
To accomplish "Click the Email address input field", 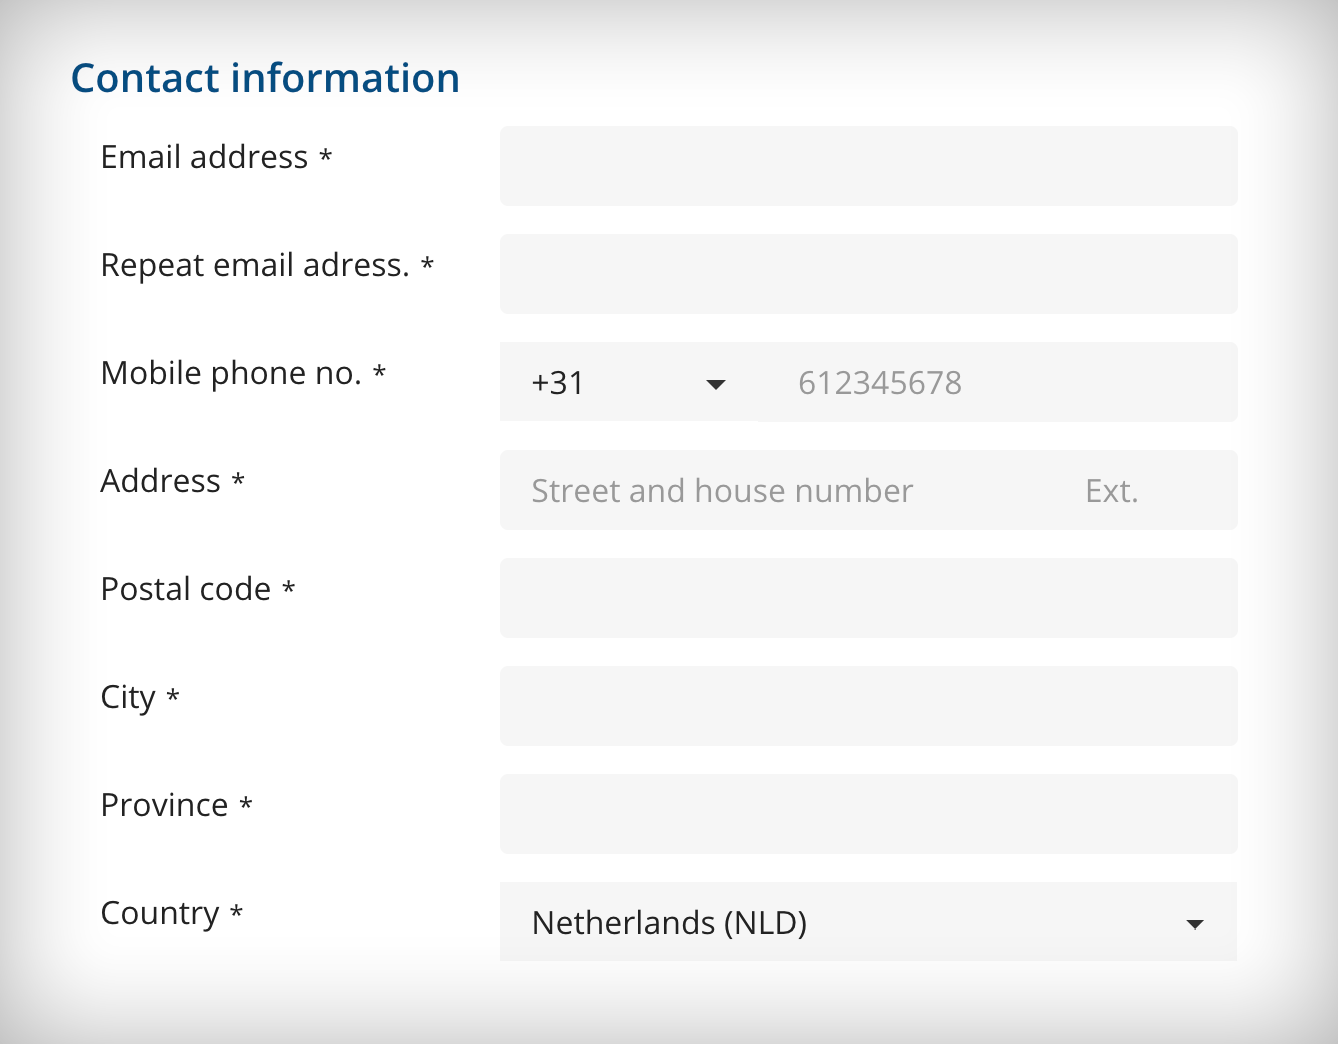I will pos(868,166).
